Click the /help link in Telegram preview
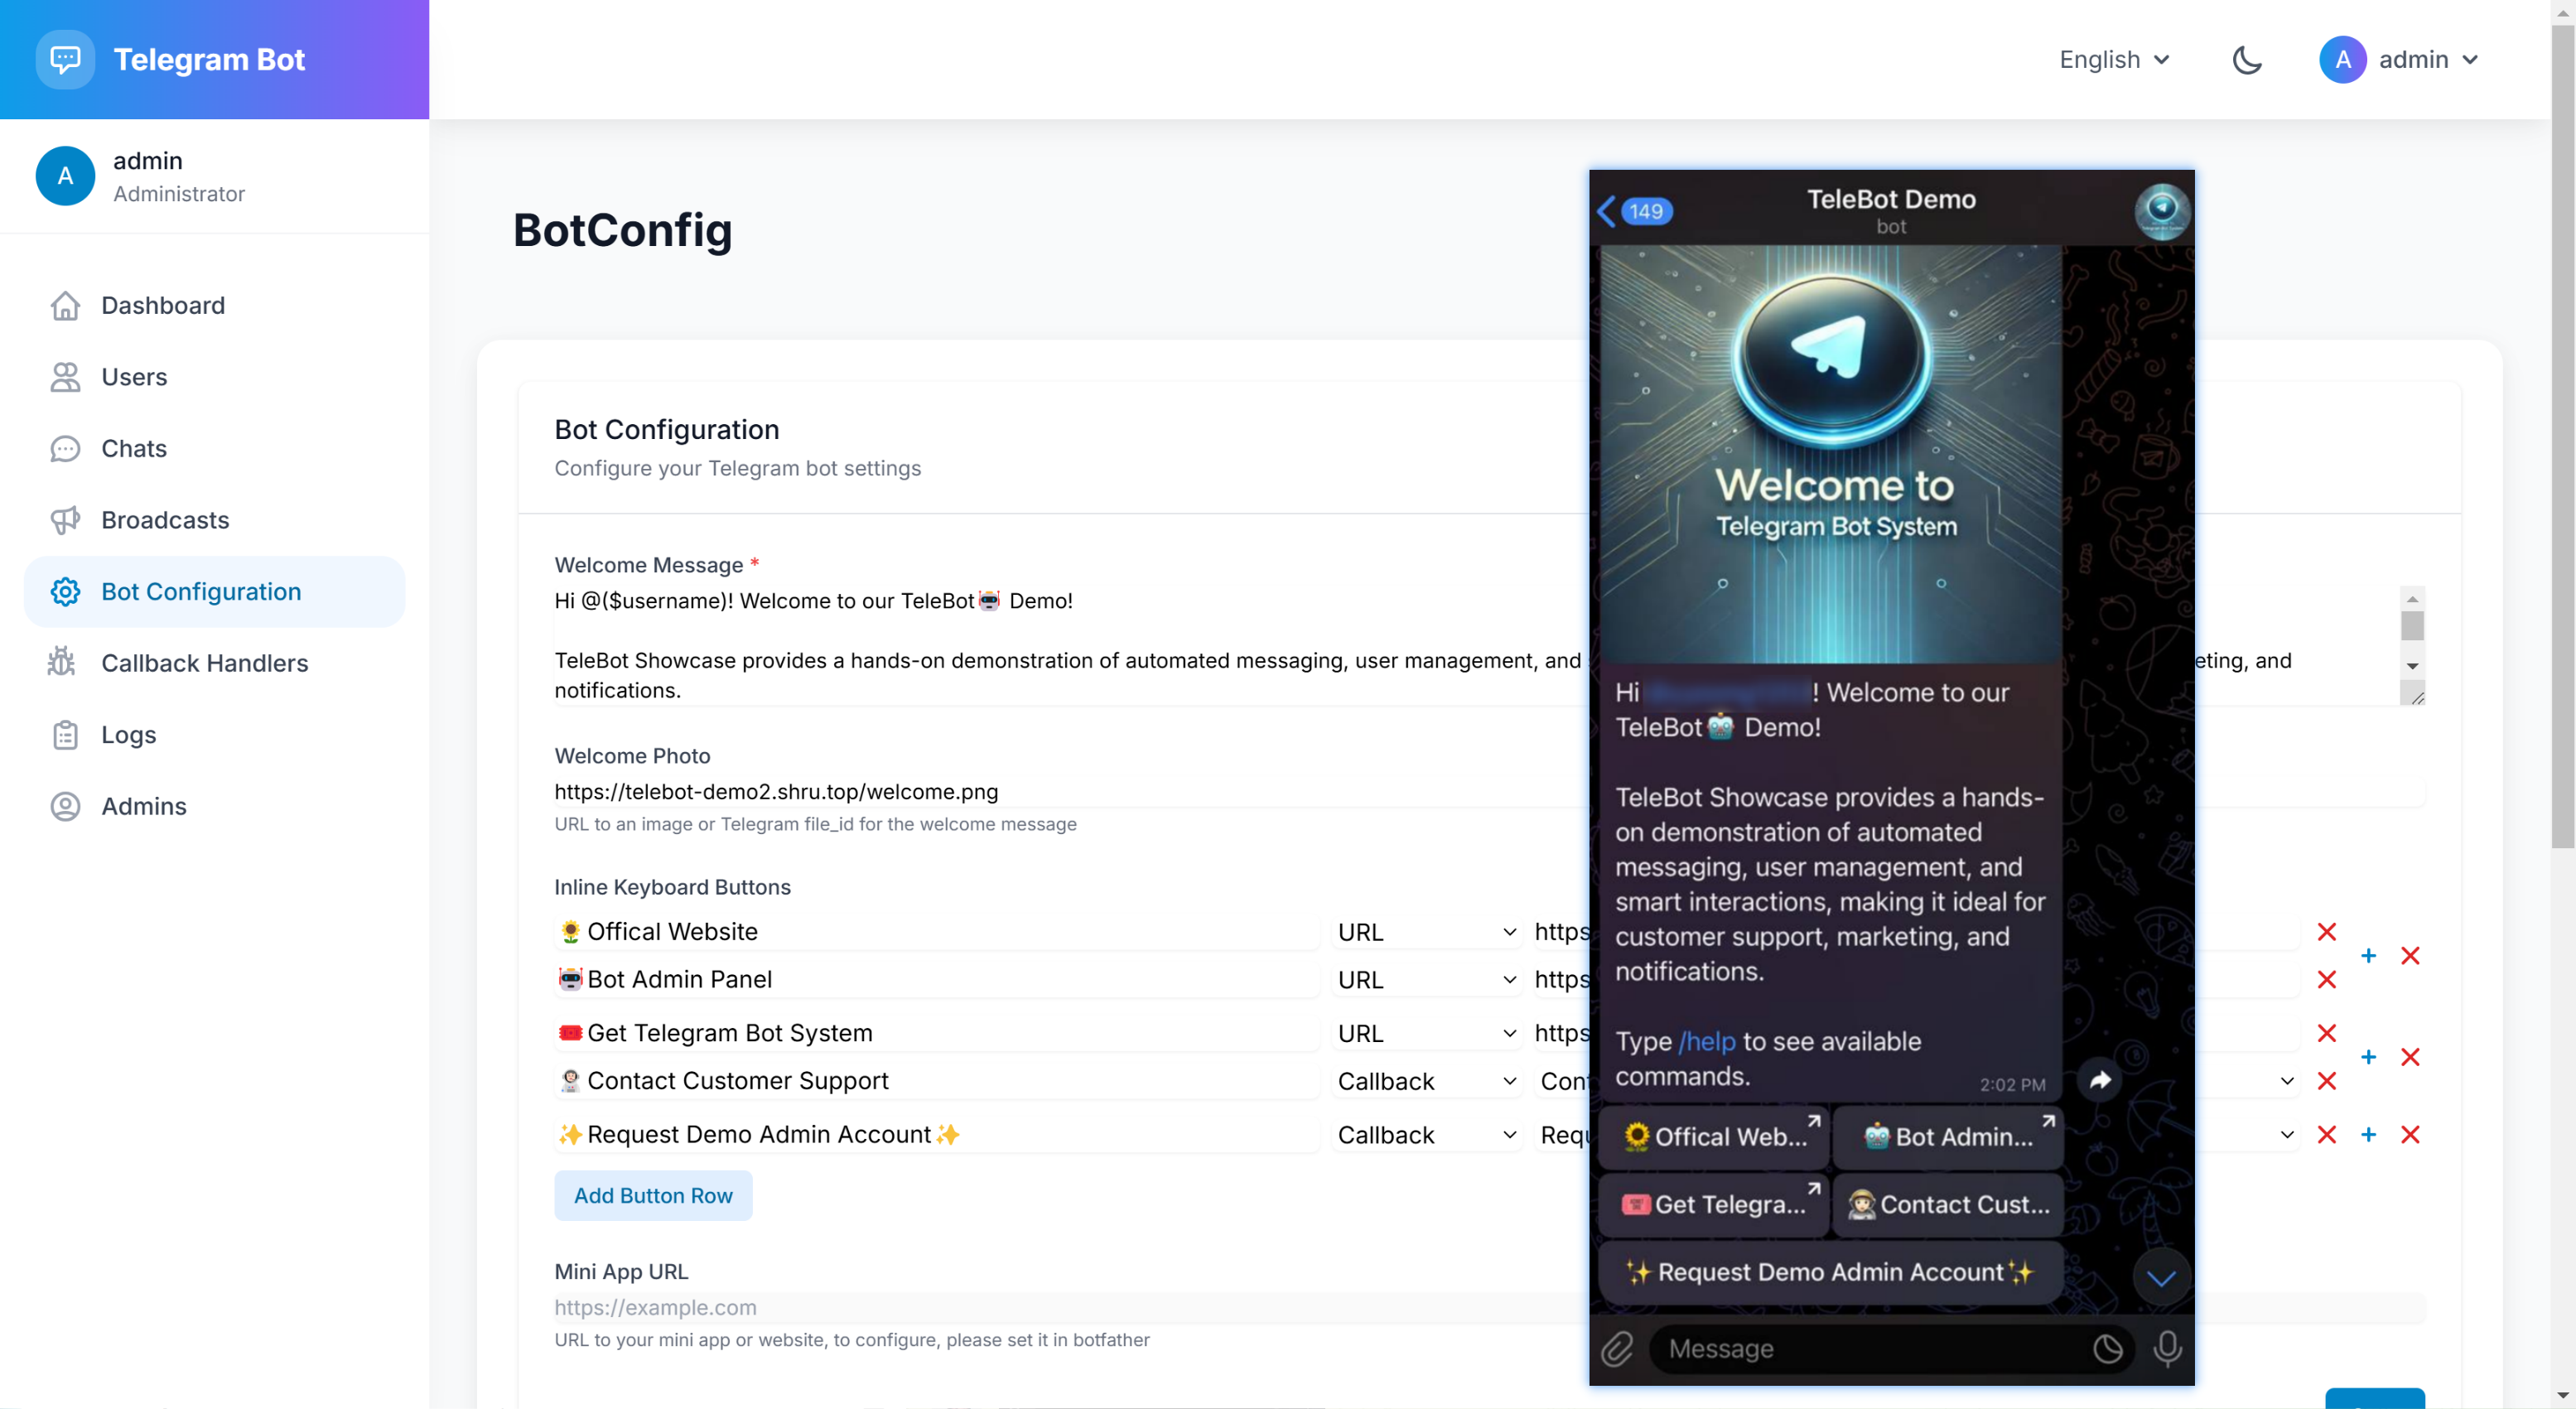 (1706, 1041)
